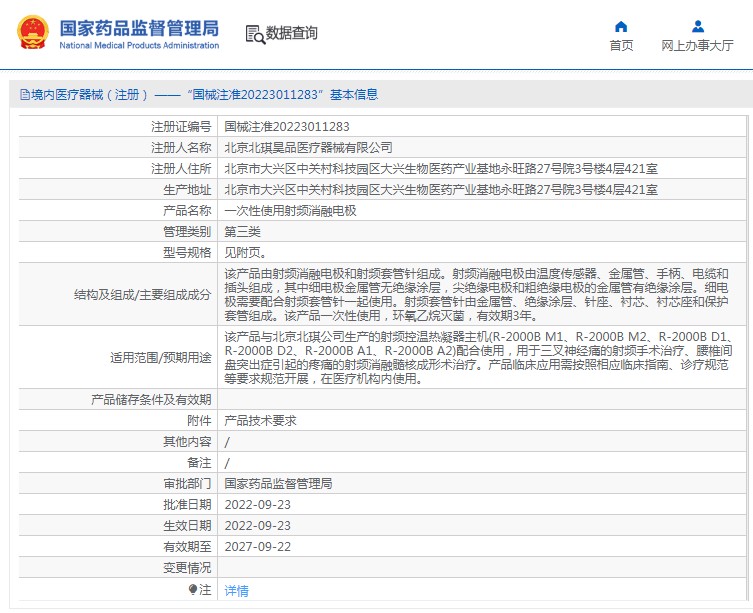Select product name 一次性使用射频消融电极
This screenshot has width=753, height=613.
[290, 211]
